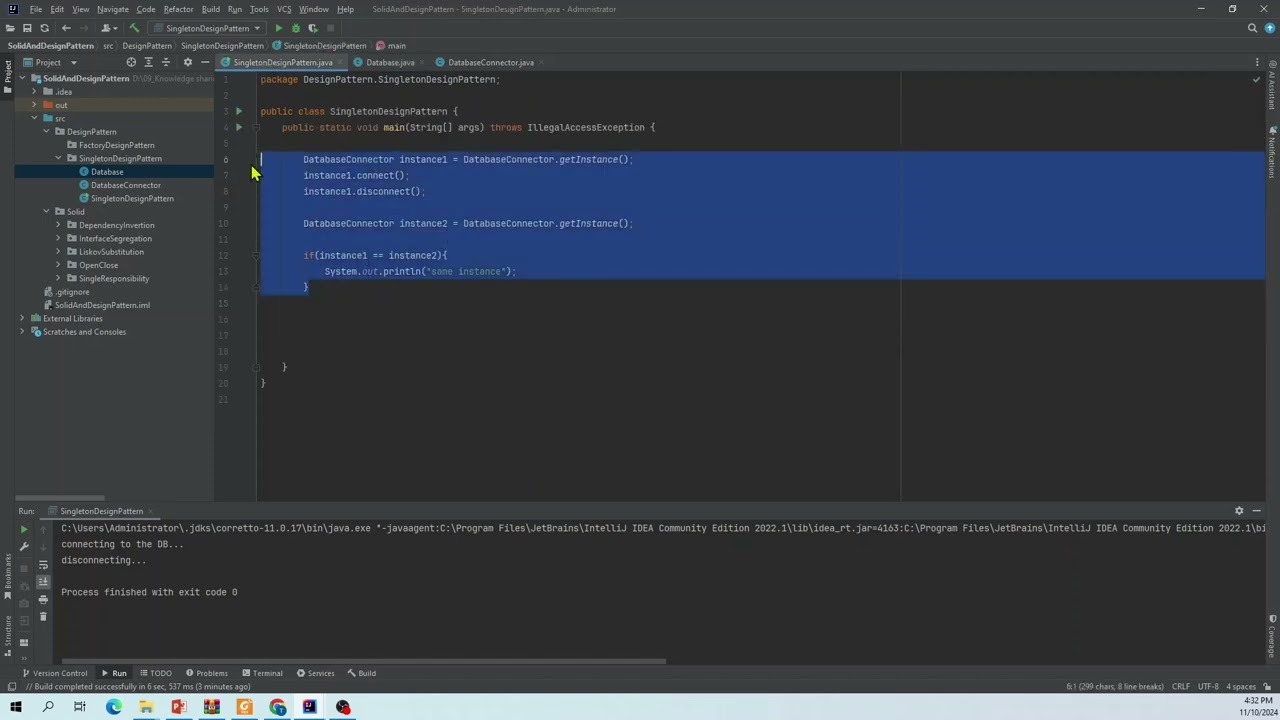This screenshot has height=720, width=1280.
Task: Open the Version Control tool window
Action: click(55, 673)
